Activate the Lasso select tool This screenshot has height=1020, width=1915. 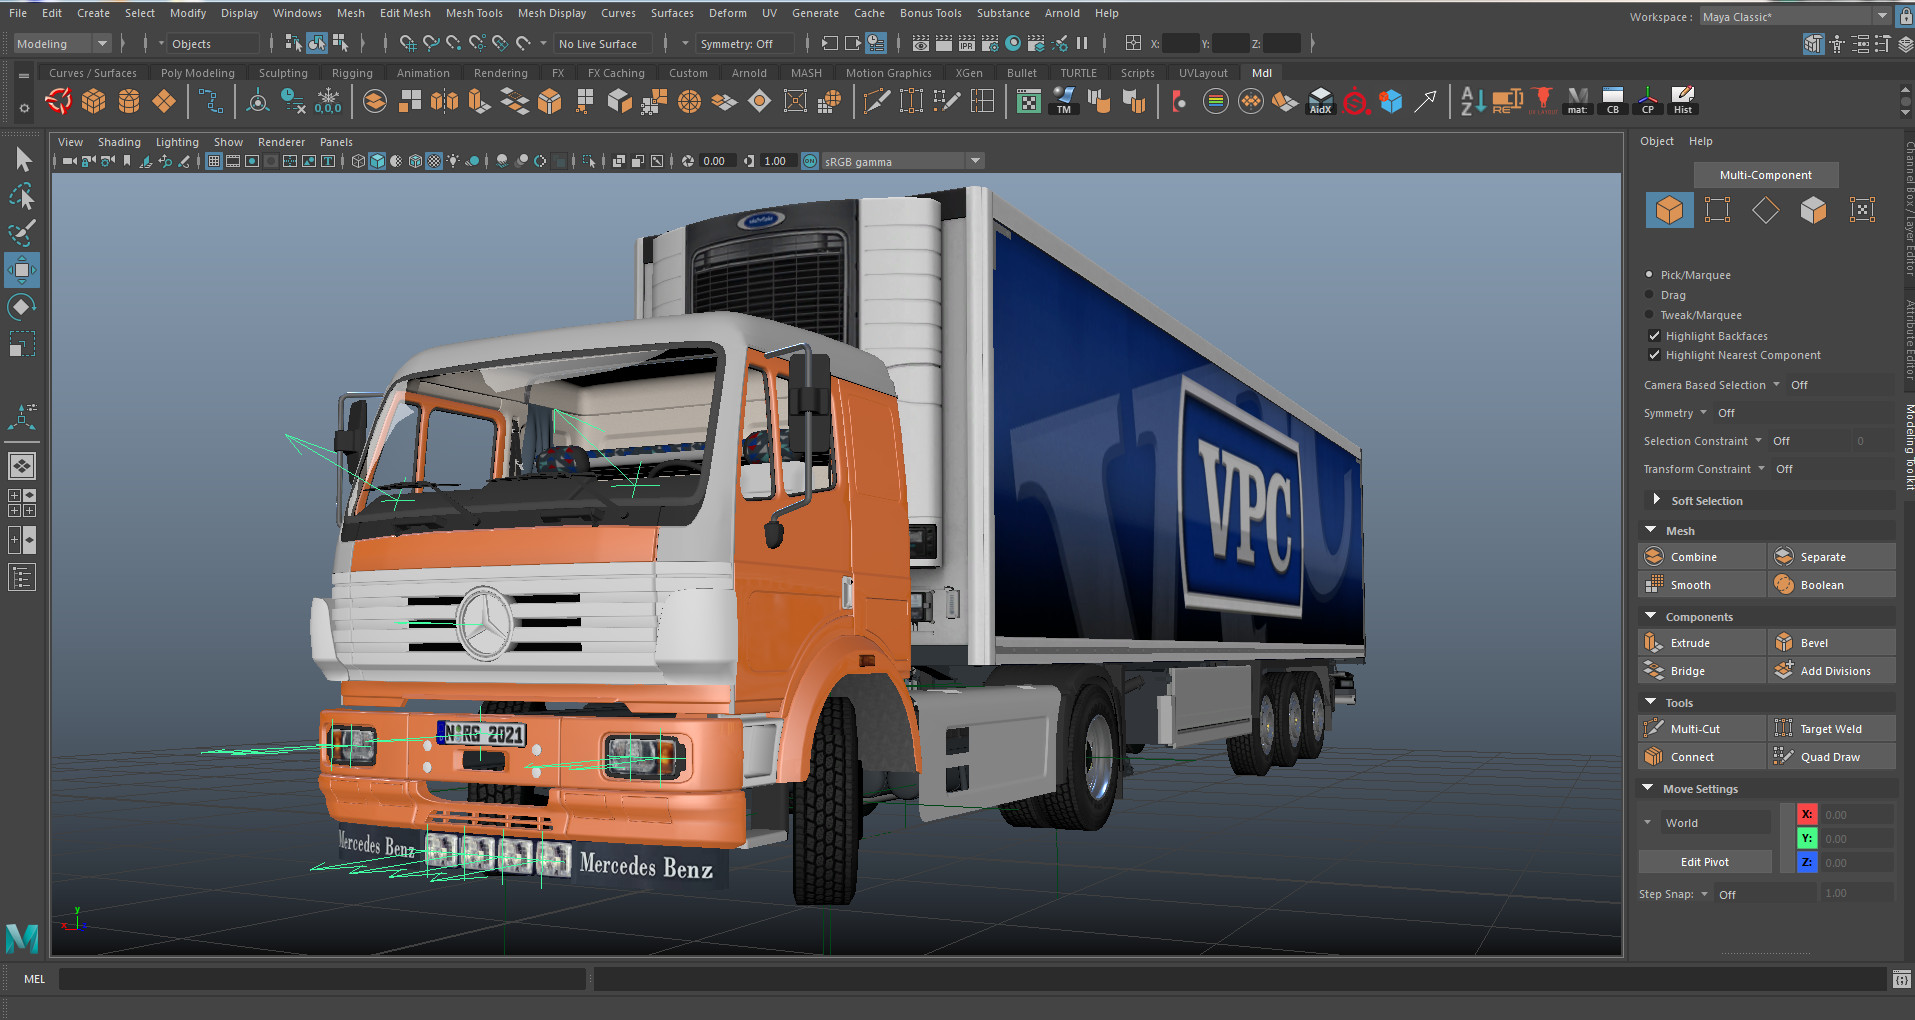click(22, 197)
